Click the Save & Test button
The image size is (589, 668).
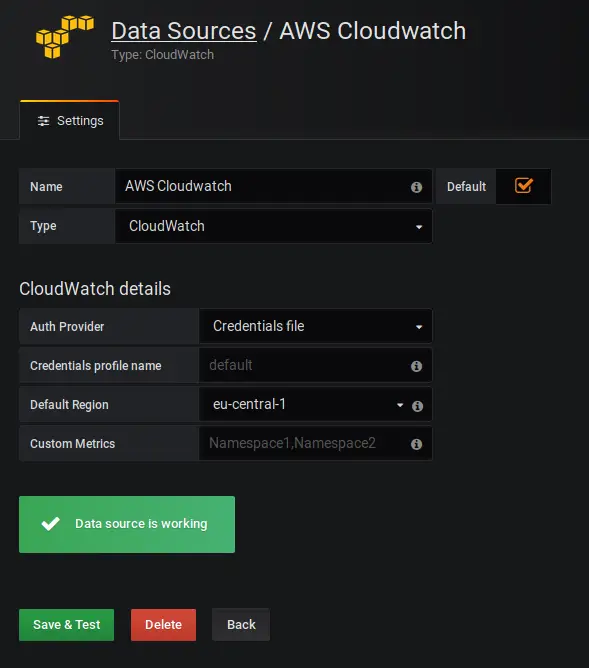66,625
